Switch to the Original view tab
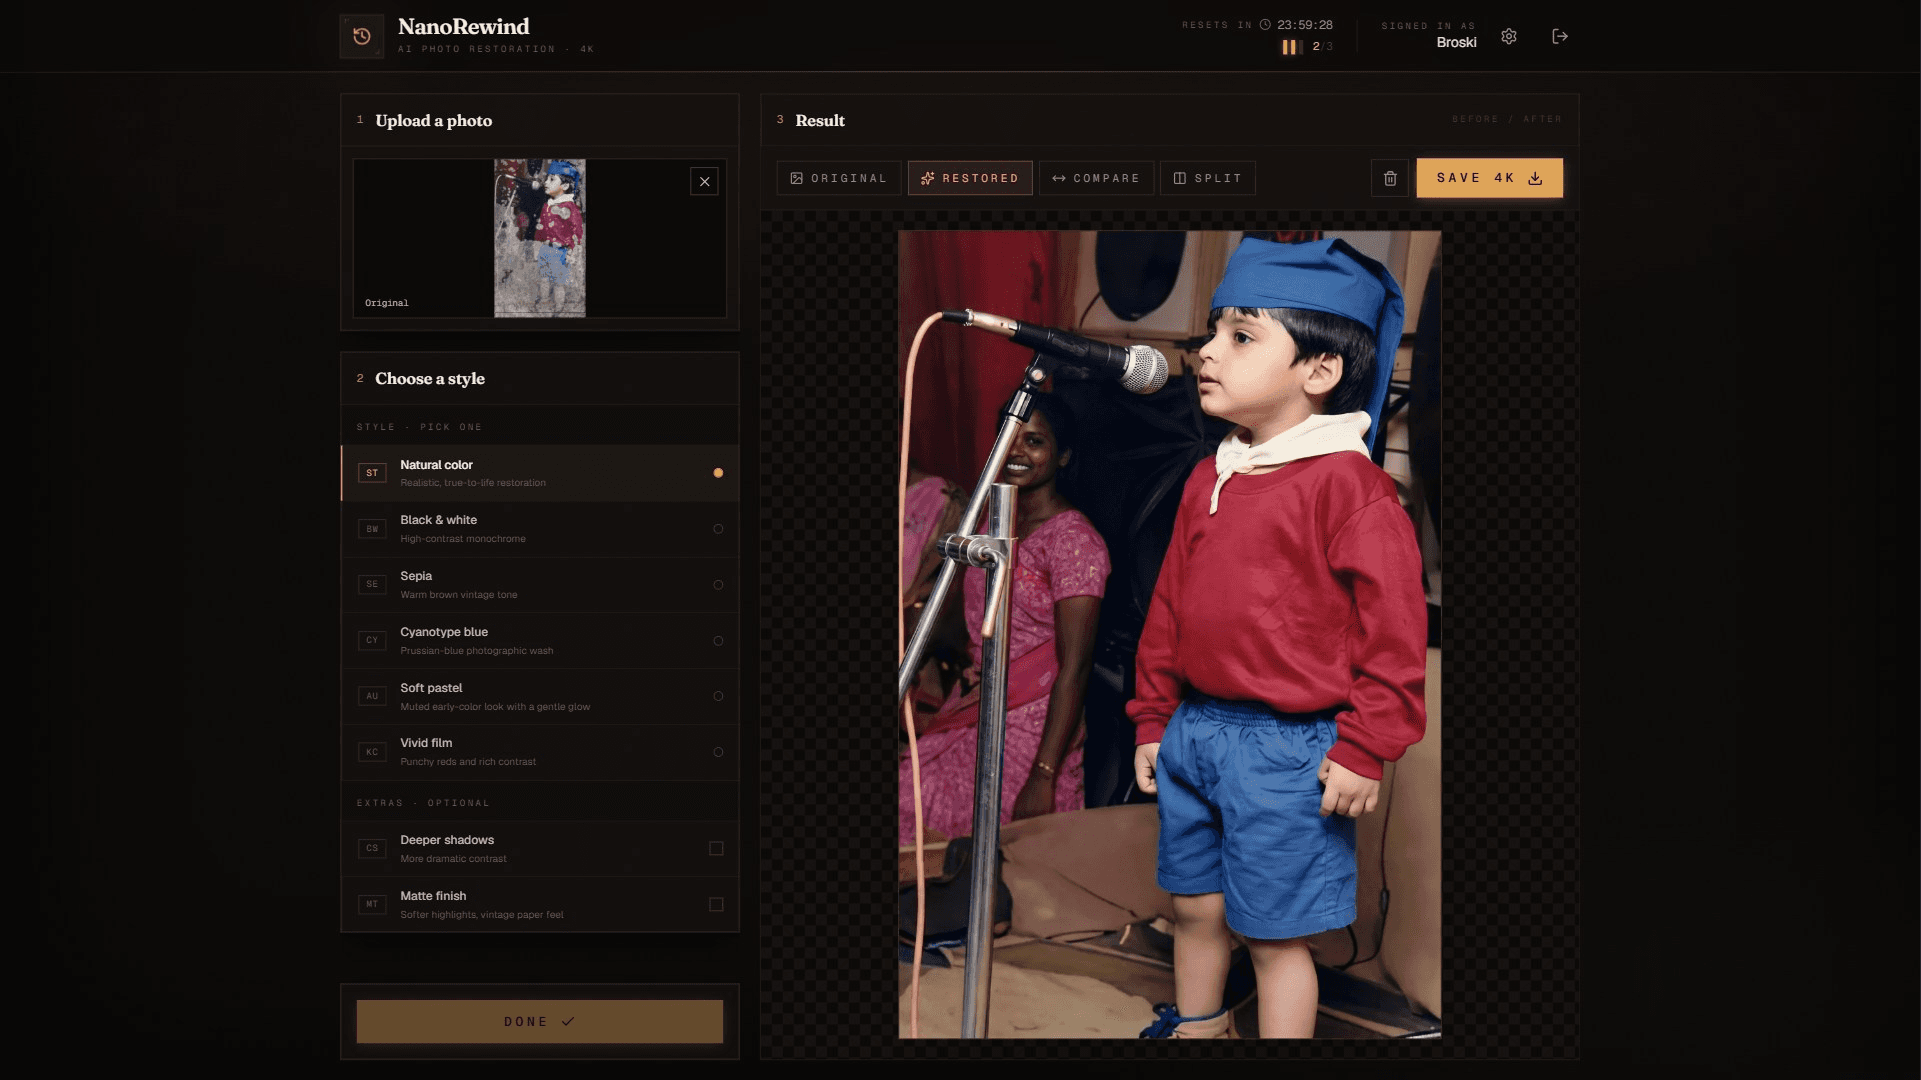Image resolution: width=1921 pixels, height=1080 pixels. click(x=839, y=178)
